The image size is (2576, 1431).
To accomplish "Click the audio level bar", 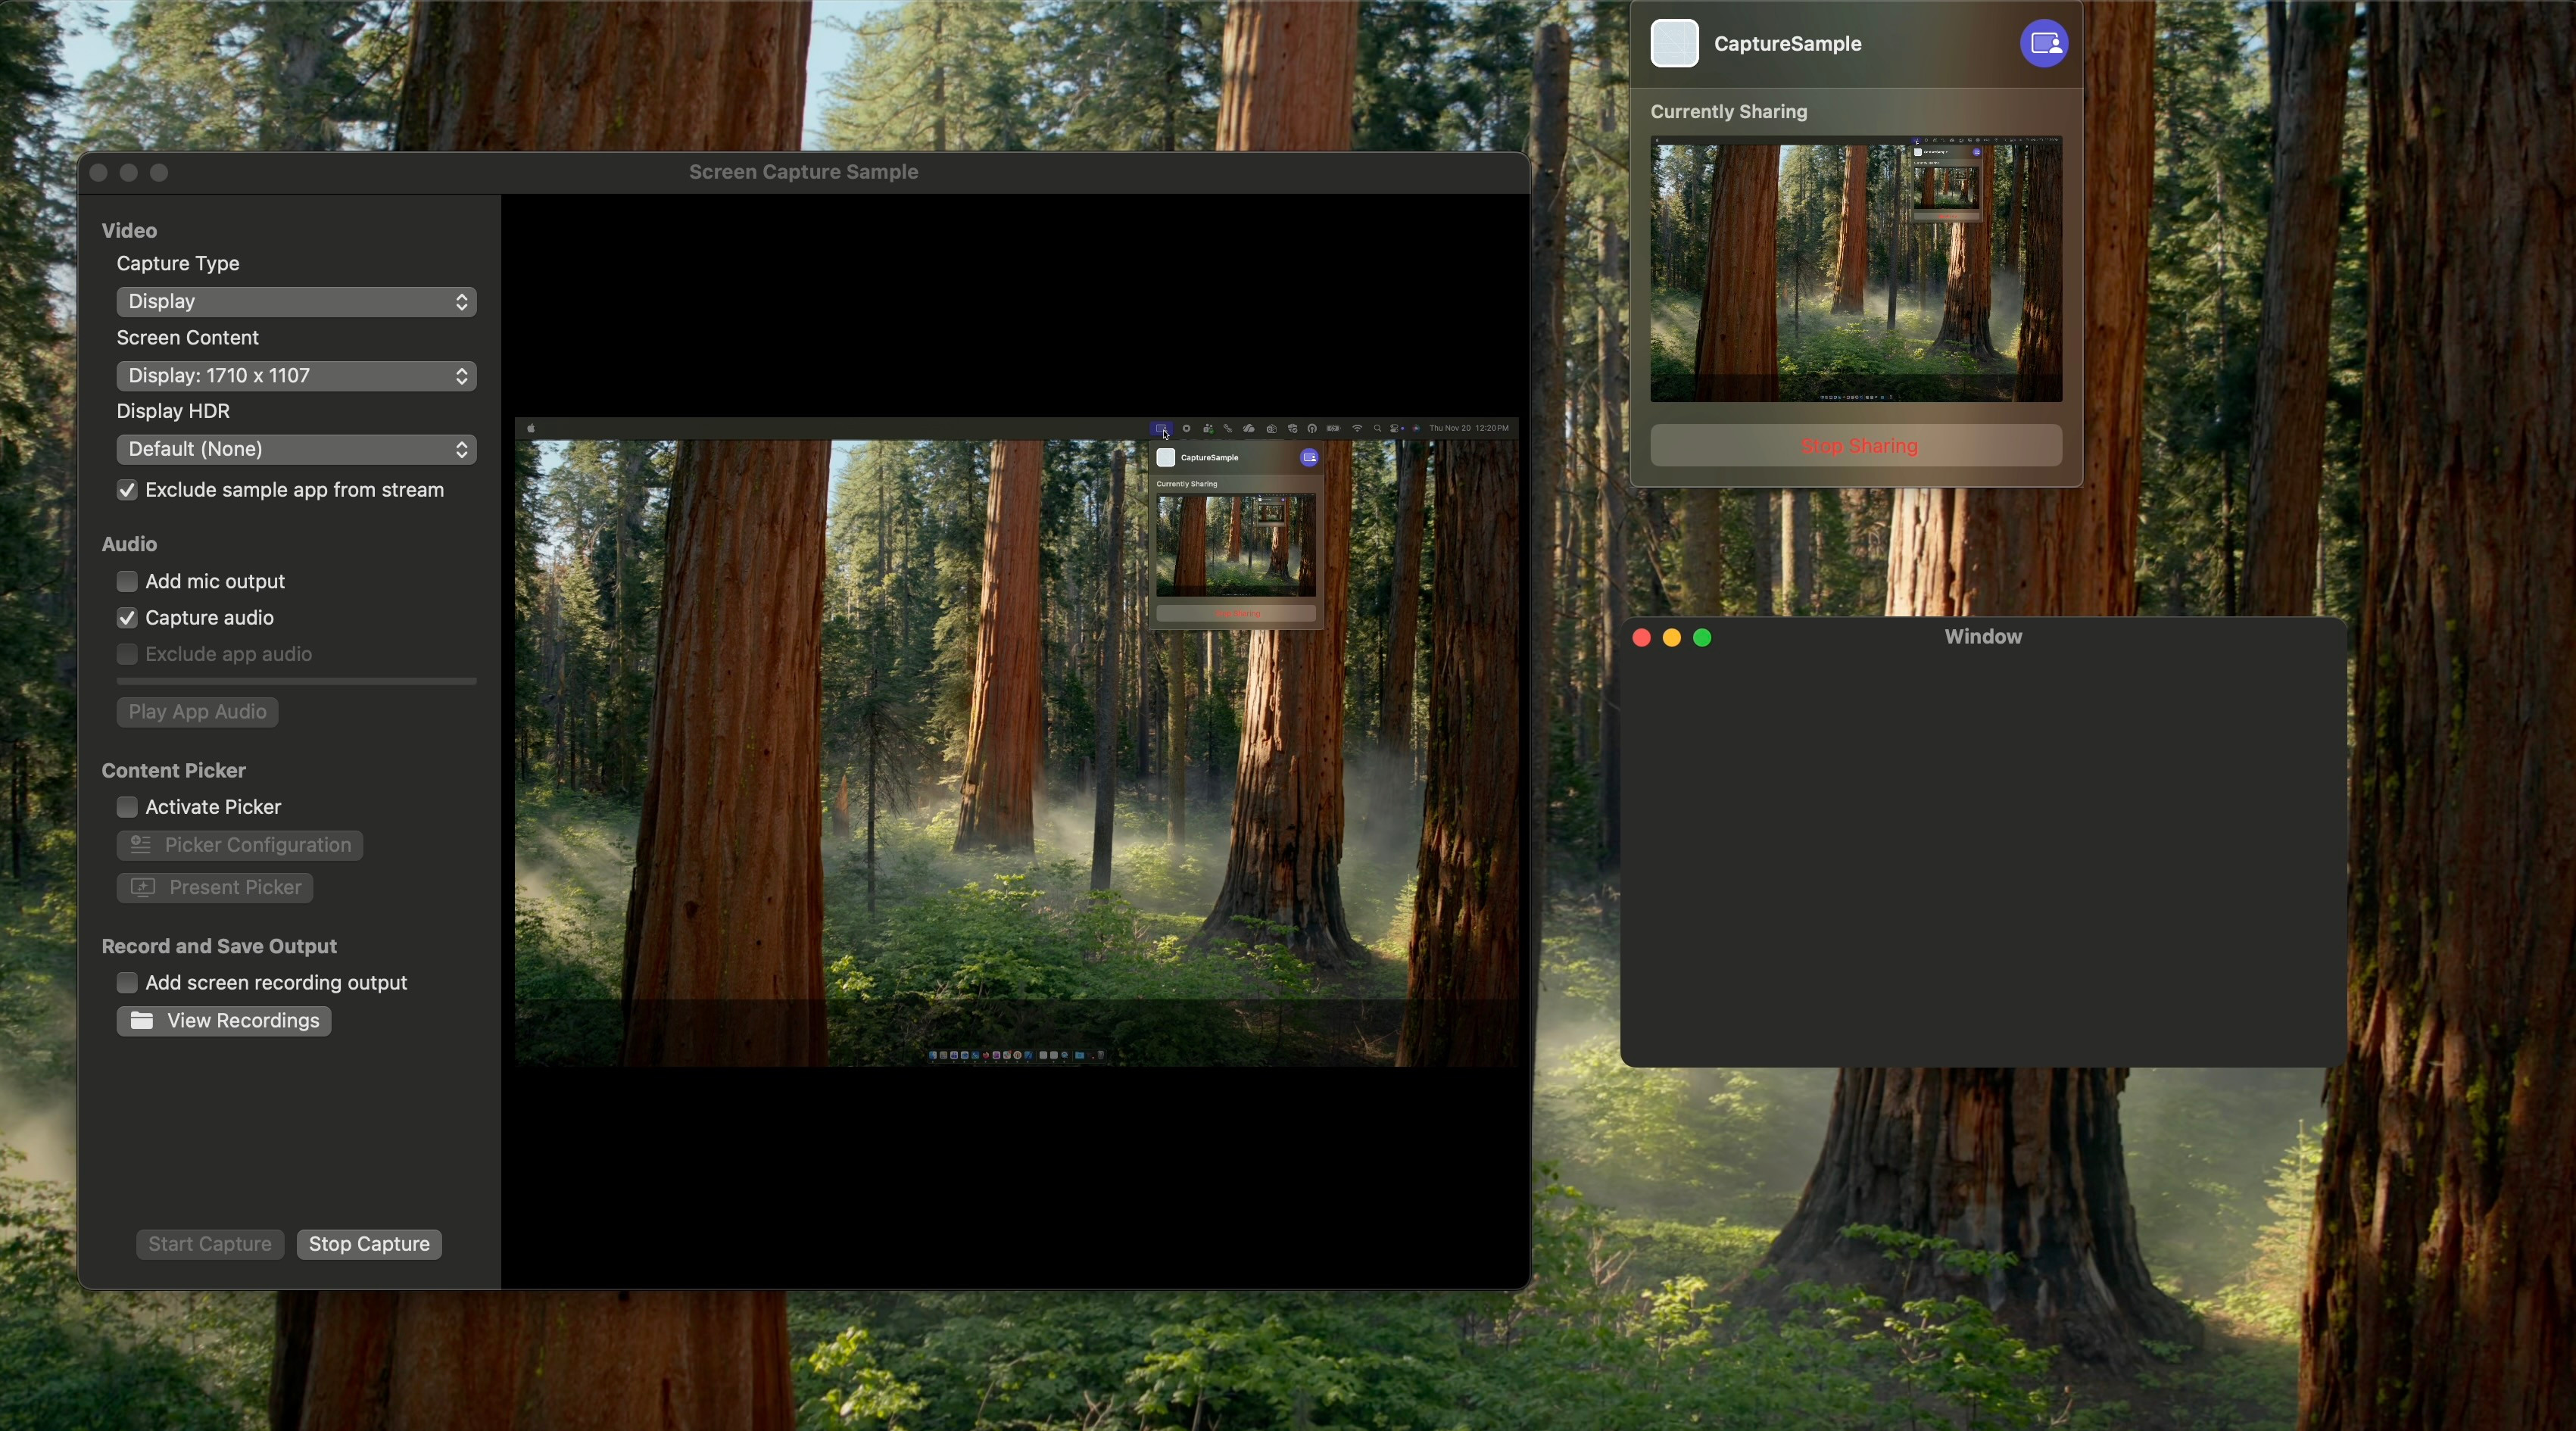I will (x=296, y=681).
